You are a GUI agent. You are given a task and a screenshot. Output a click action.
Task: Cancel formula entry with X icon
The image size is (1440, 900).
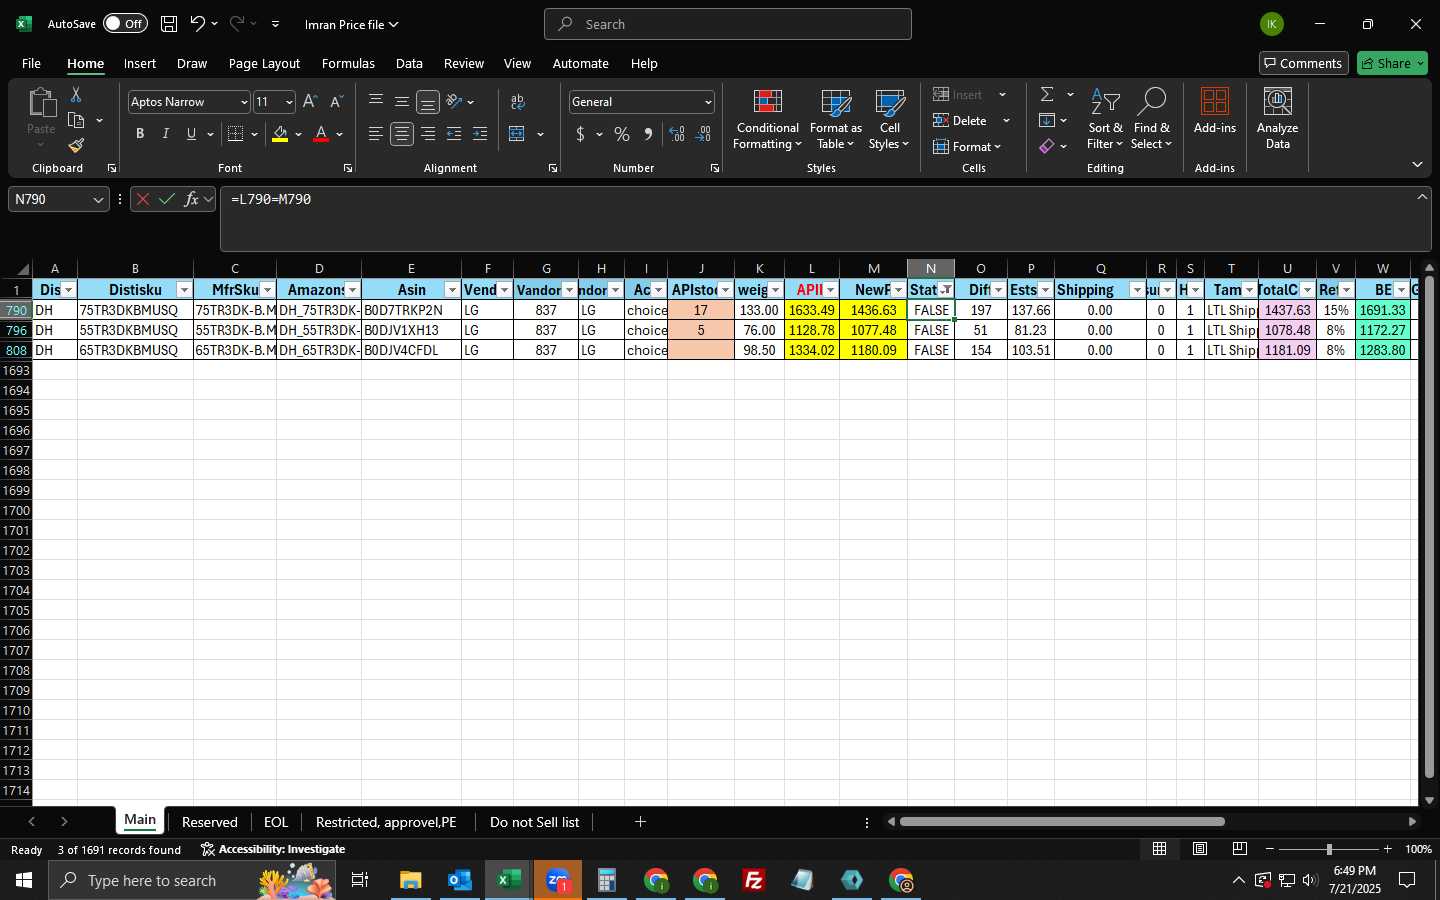pos(142,199)
